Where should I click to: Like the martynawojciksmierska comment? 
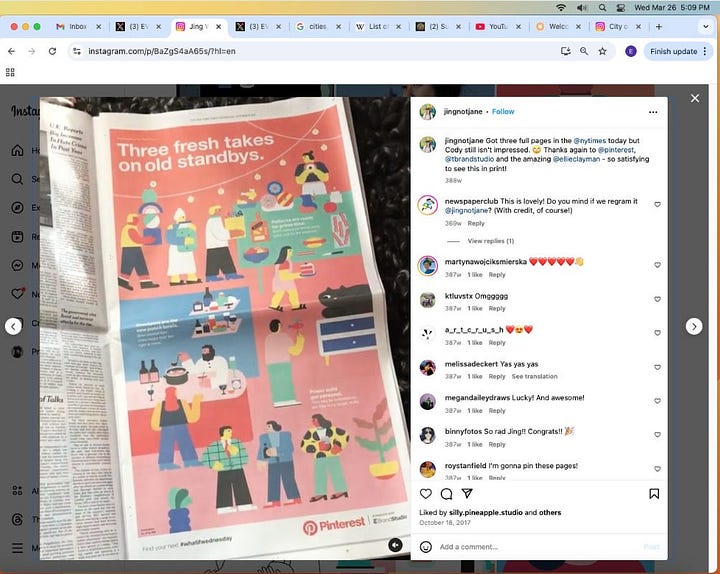pyautogui.click(x=658, y=265)
